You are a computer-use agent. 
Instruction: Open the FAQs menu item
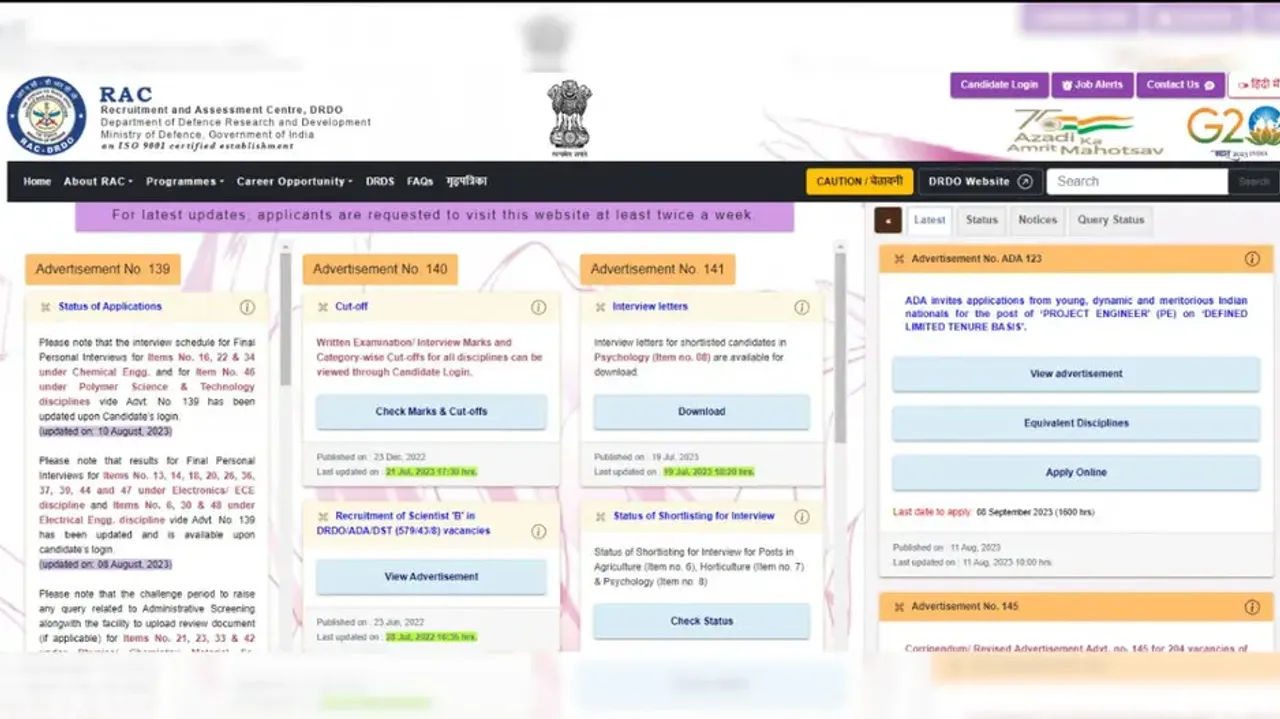tap(420, 182)
